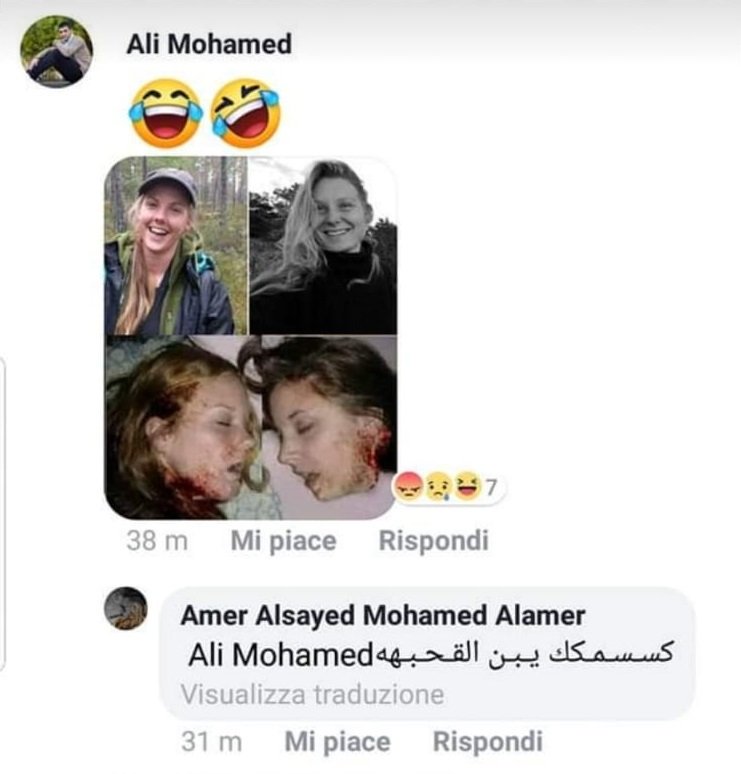
Task: Click the sad crying reaction icon
Action: click(437, 488)
